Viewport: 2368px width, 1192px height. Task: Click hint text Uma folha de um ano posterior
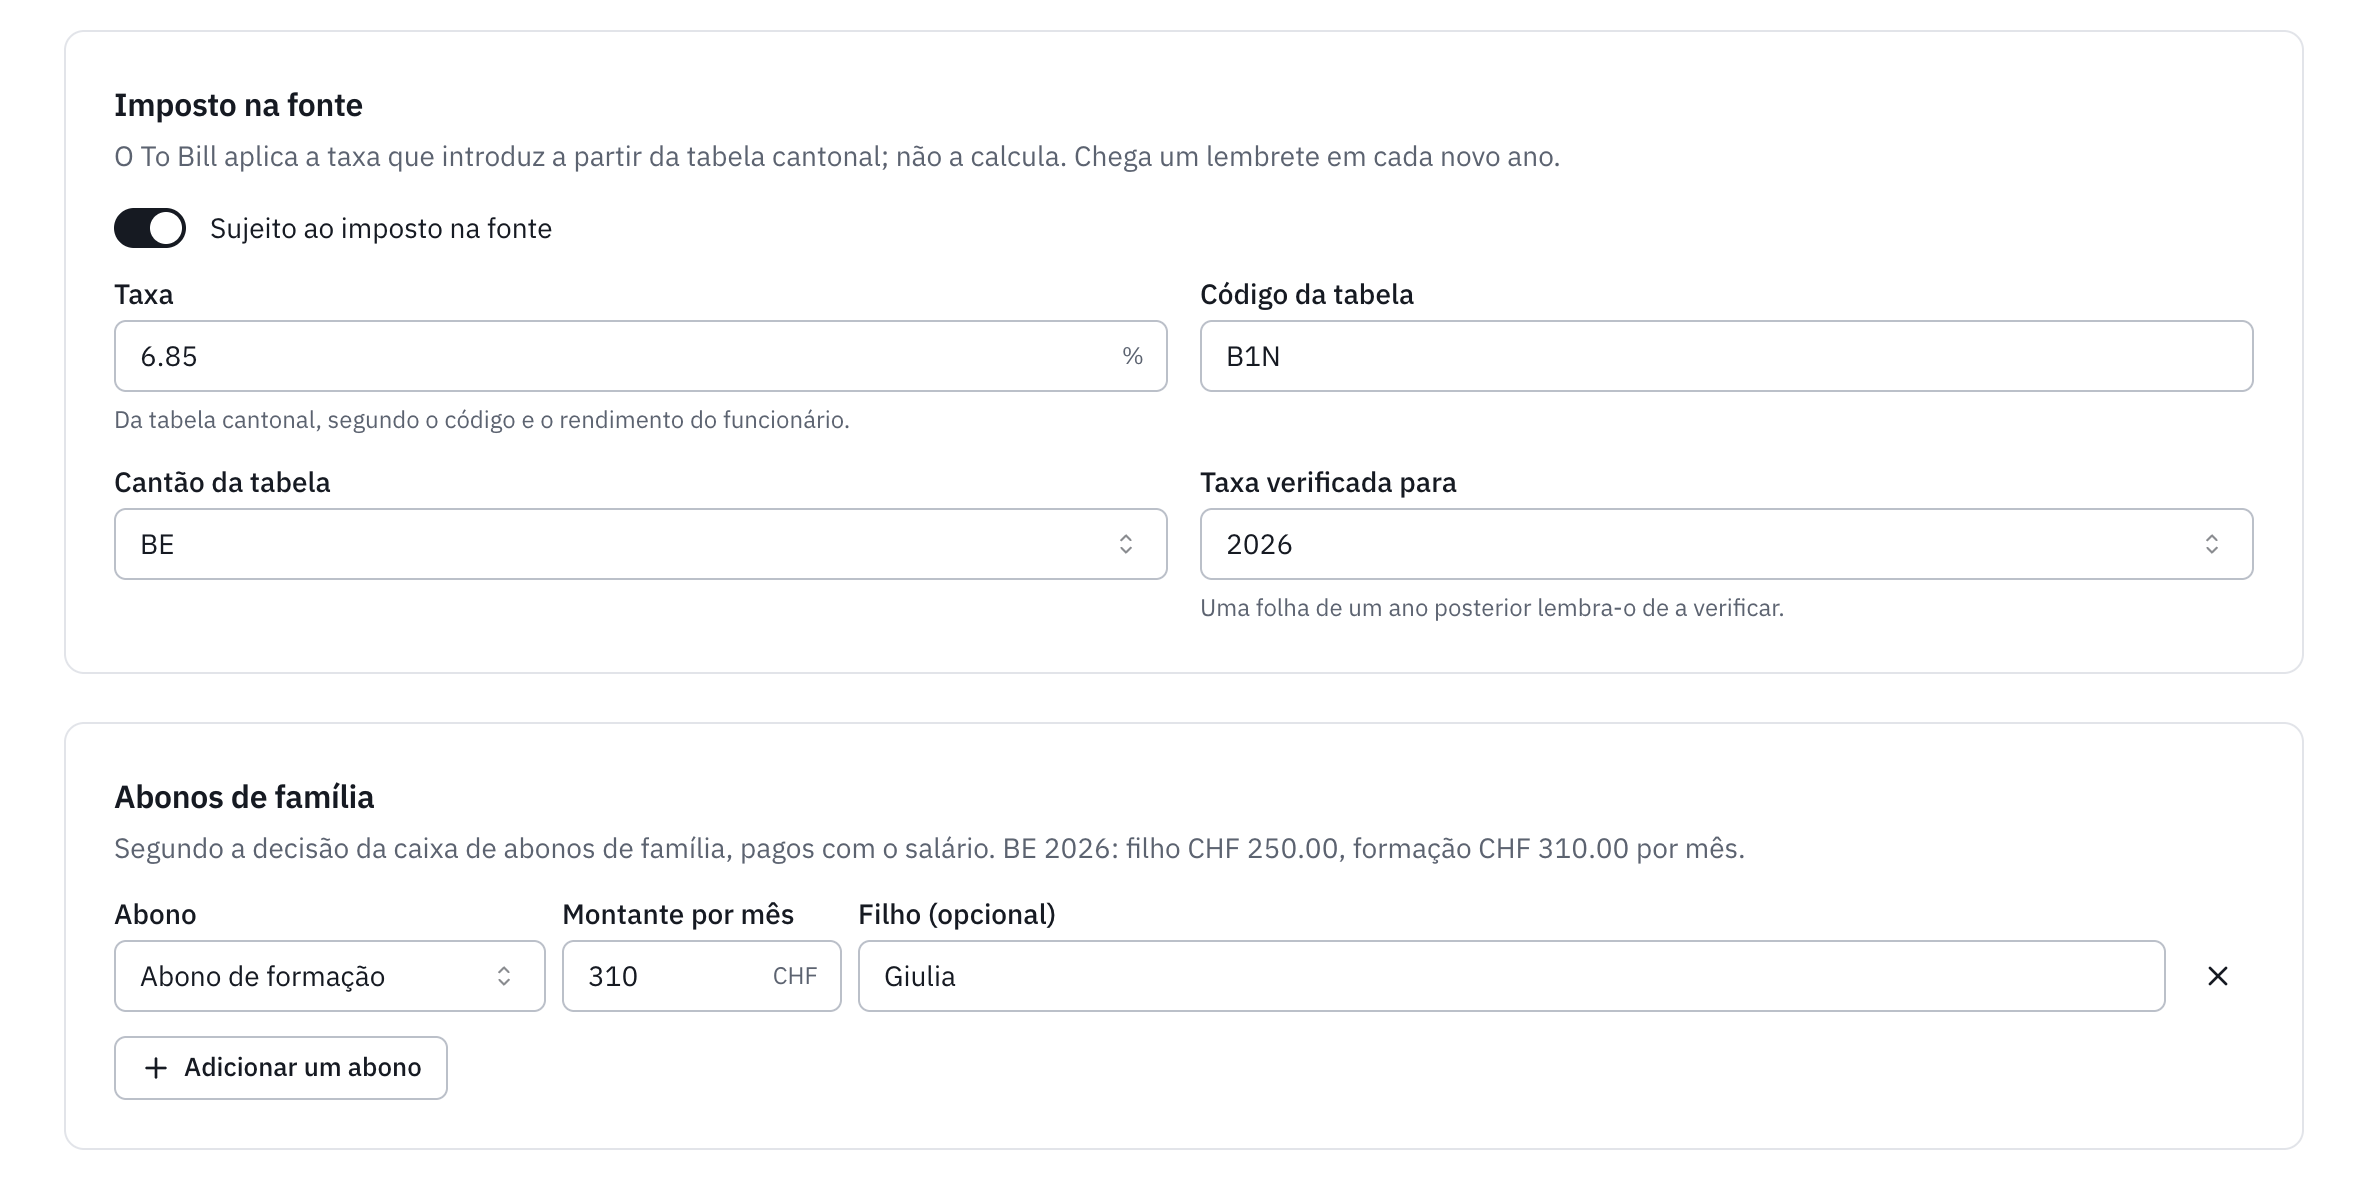1492,608
